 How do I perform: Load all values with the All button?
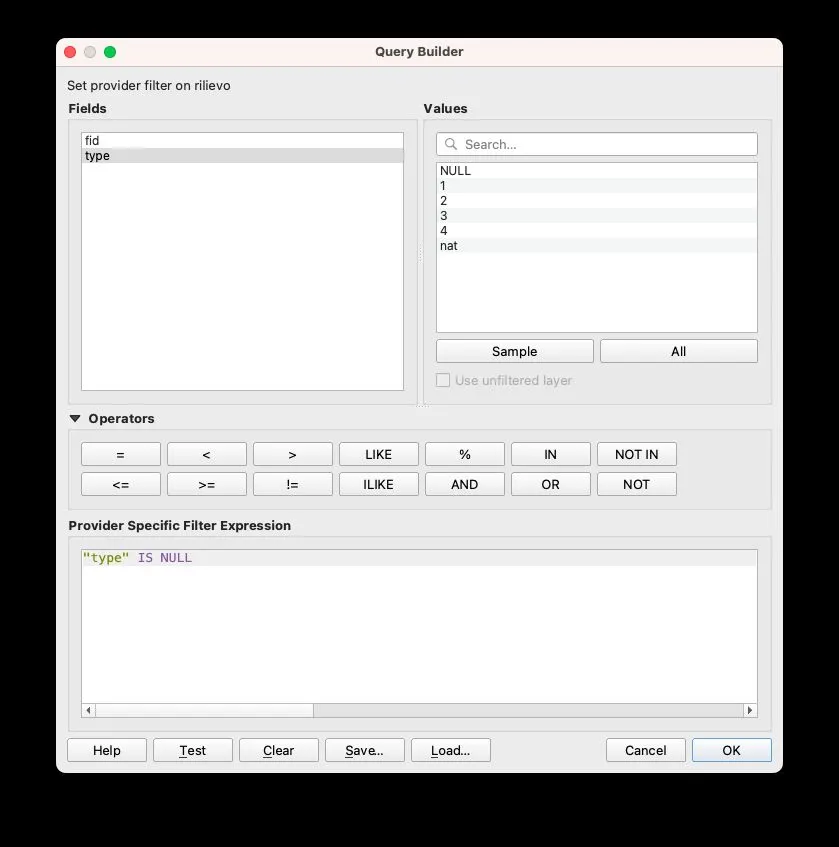click(678, 351)
